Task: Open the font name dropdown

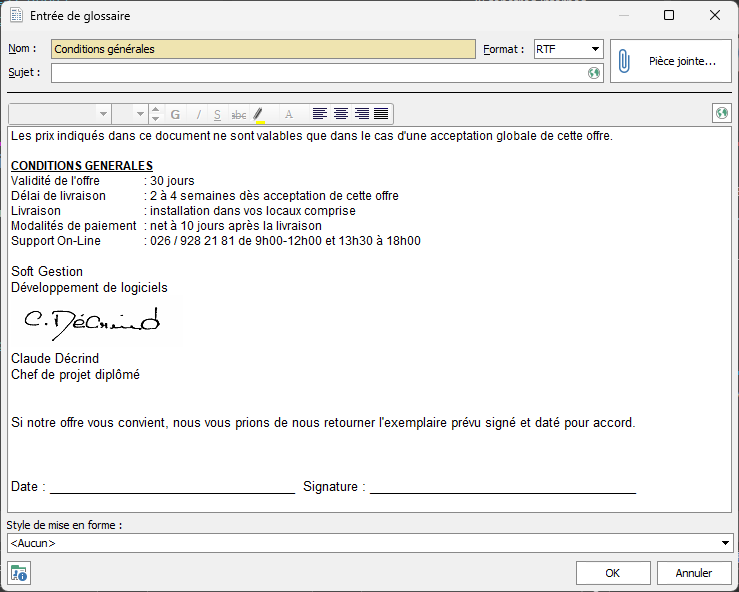Action: pos(102,114)
